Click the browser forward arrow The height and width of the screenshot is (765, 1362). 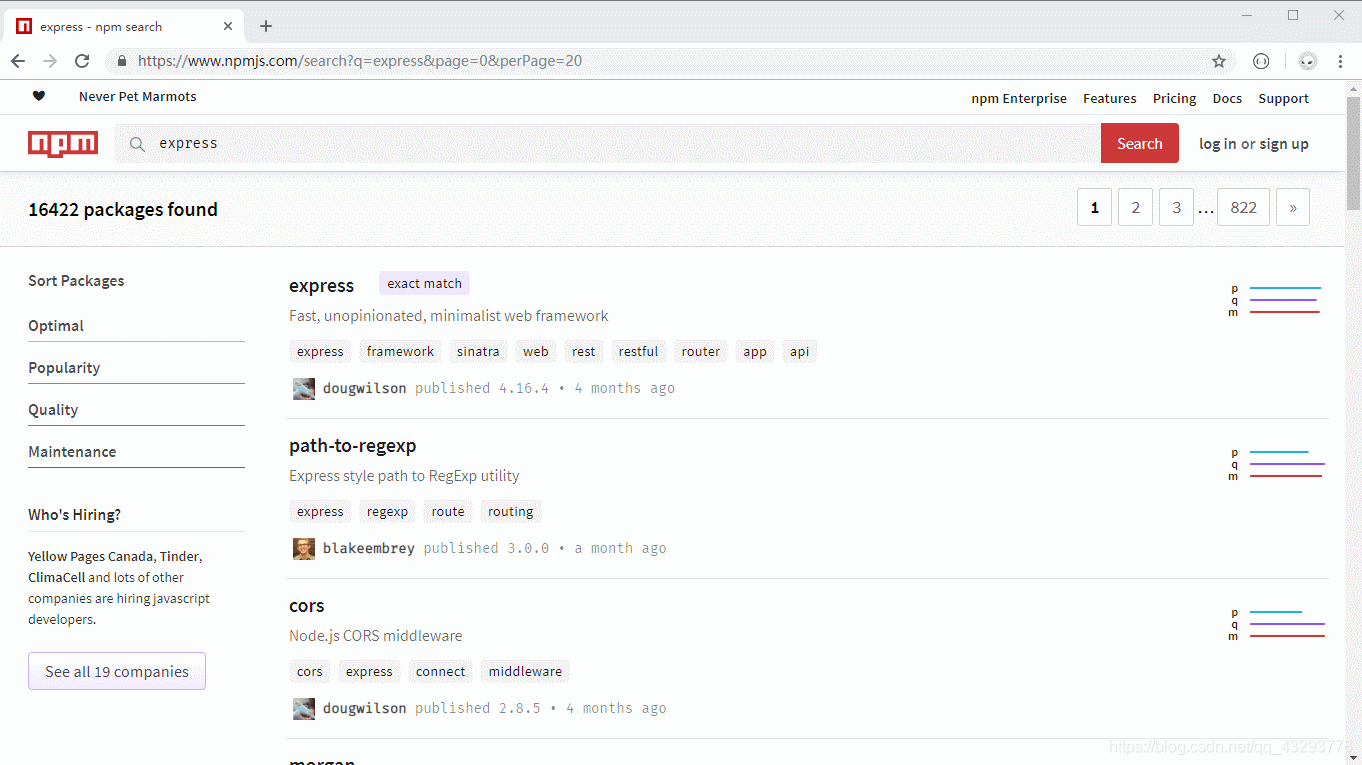point(50,61)
